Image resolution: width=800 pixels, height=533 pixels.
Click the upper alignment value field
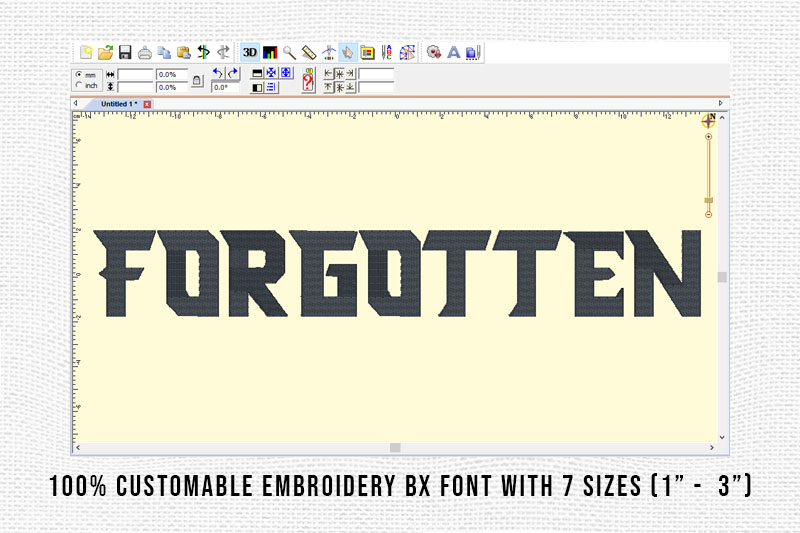click(x=376, y=74)
